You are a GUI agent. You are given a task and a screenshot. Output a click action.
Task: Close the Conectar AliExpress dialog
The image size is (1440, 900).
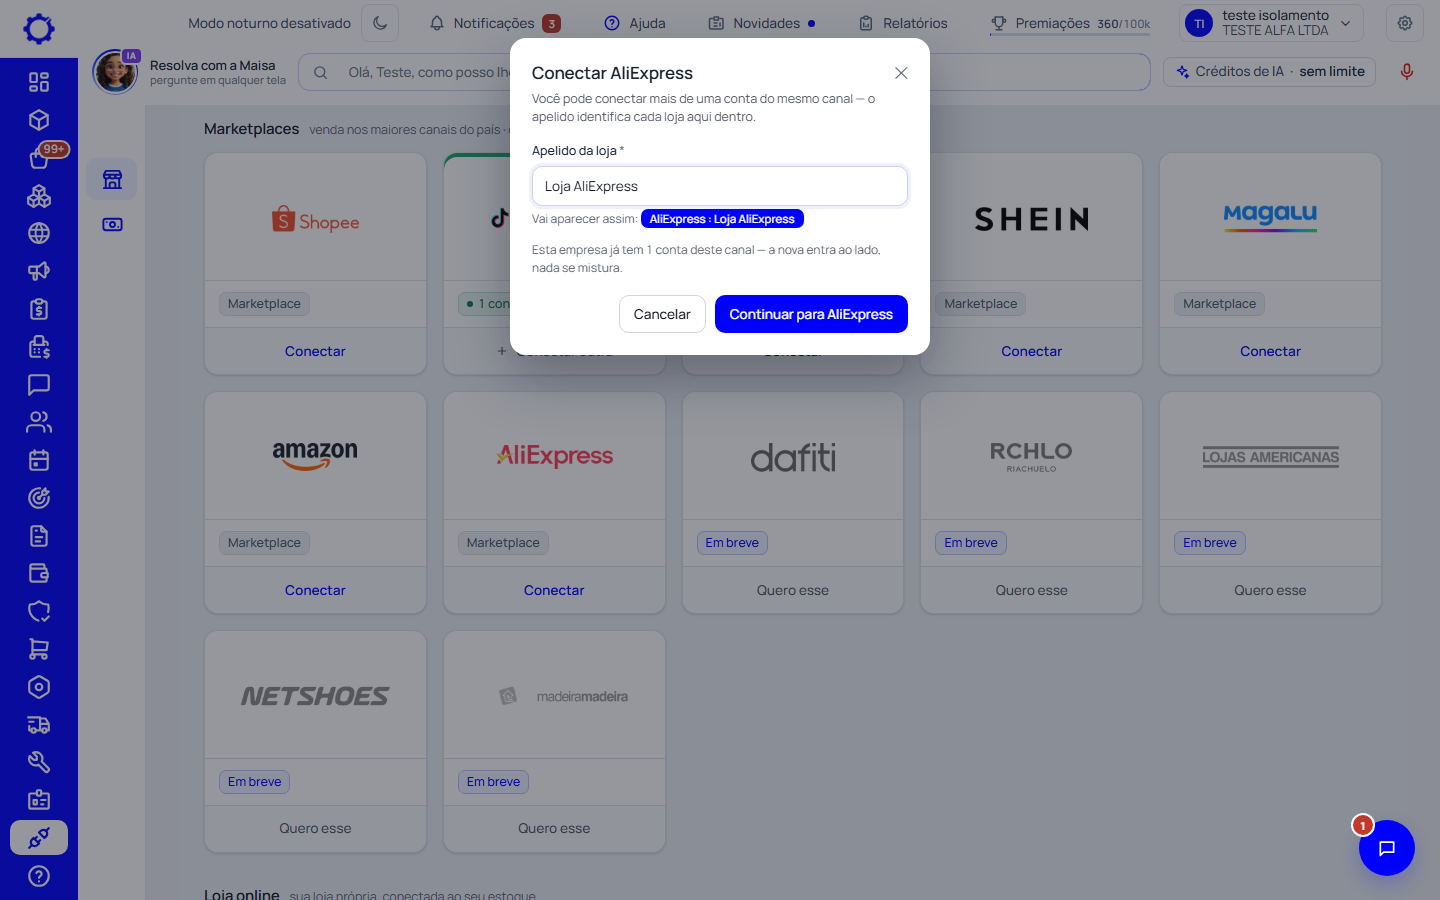click(901, 73)
